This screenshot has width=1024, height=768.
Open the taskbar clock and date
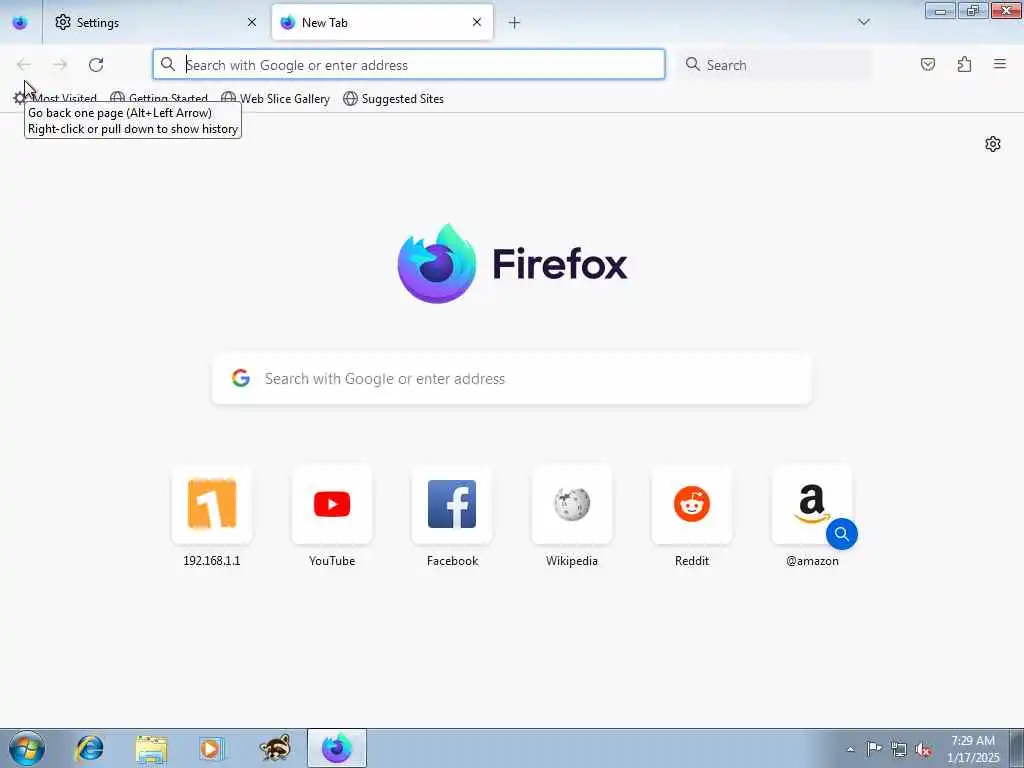tap(973, 749)
